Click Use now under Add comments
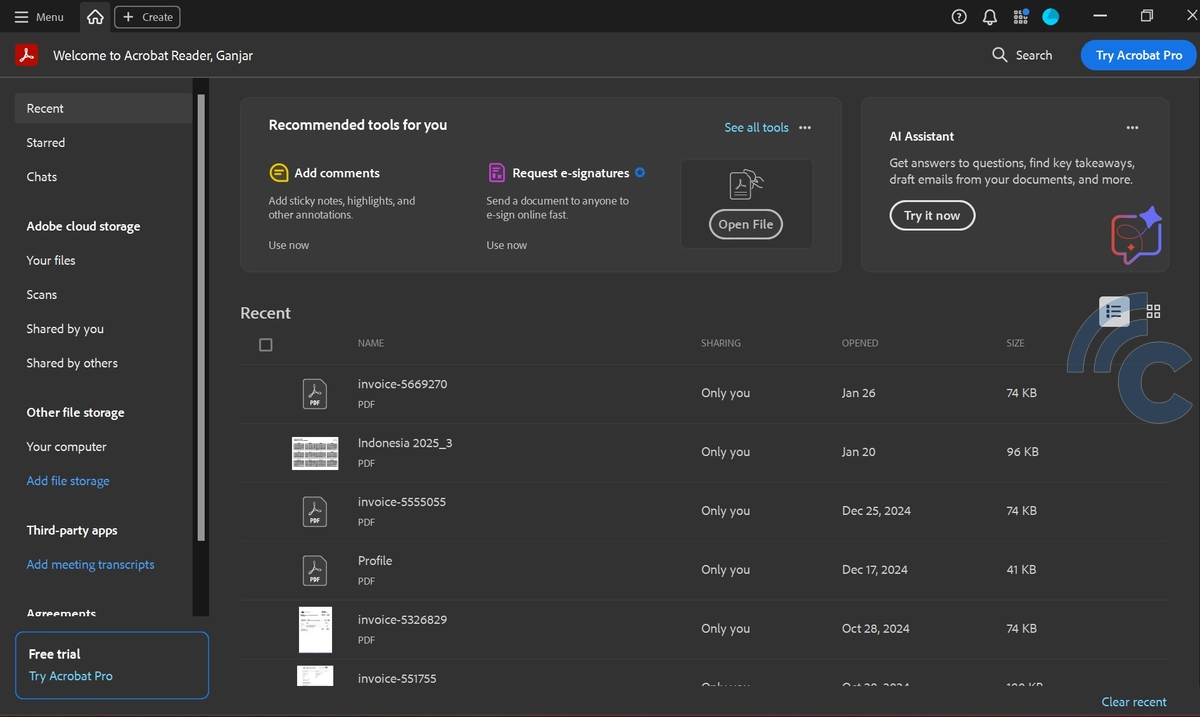Screen dimensions: 1200x717 289,245
